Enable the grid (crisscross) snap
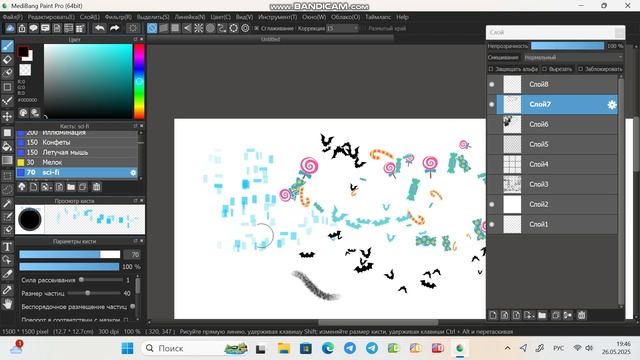 175,28
